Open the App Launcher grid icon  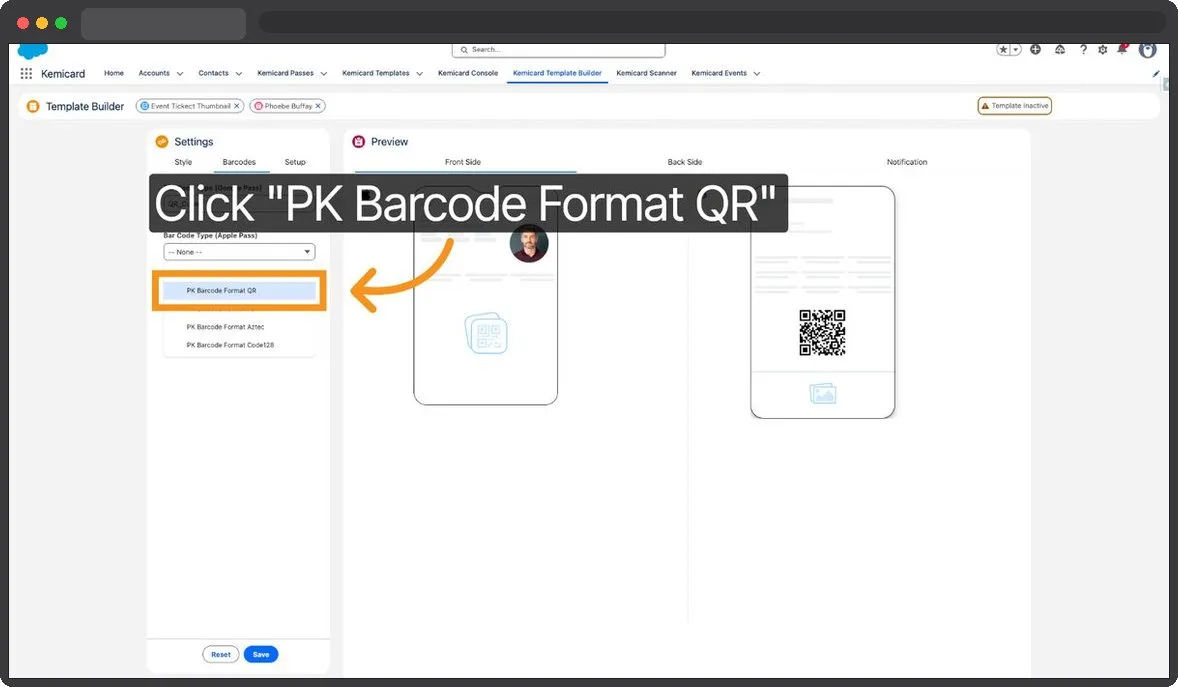[x=26, y=74]
